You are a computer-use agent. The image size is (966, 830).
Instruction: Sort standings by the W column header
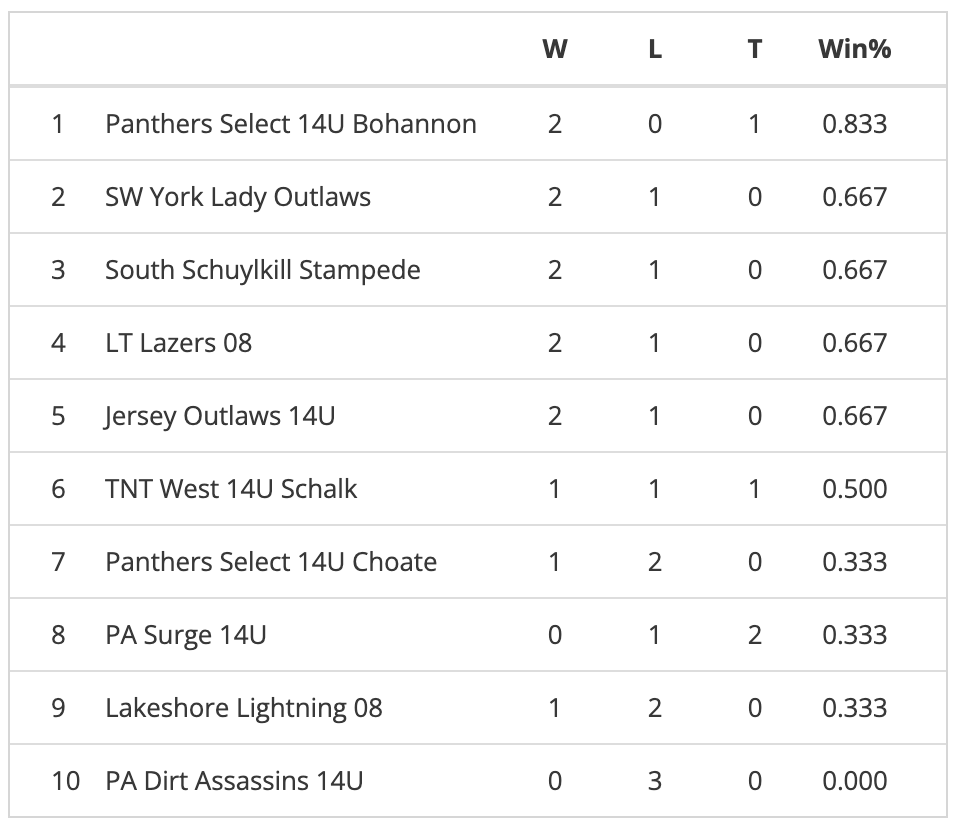tap(554, 49)
